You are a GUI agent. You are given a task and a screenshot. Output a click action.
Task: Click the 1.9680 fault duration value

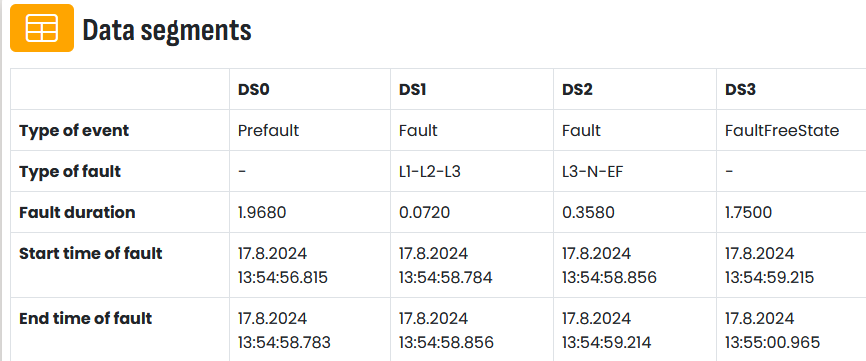point(262,213)
